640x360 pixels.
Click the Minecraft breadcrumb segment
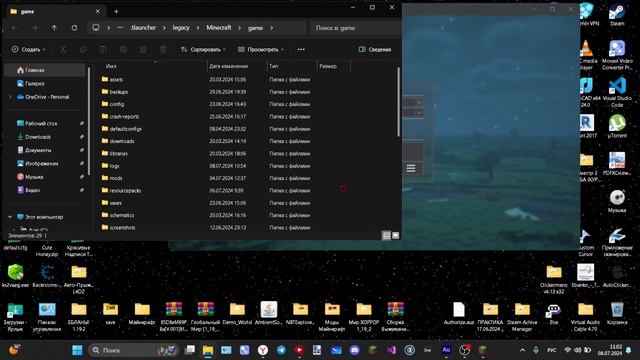(x=219, y=28)
